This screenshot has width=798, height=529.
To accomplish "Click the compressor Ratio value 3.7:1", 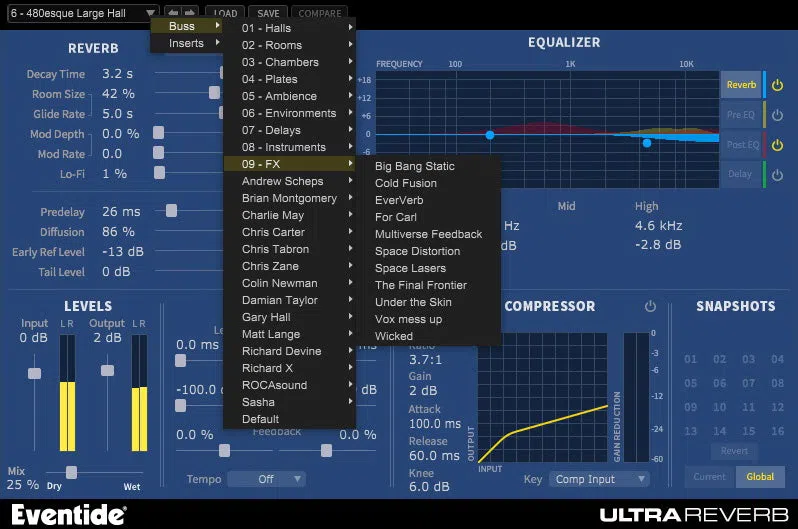I will (425, 360).
